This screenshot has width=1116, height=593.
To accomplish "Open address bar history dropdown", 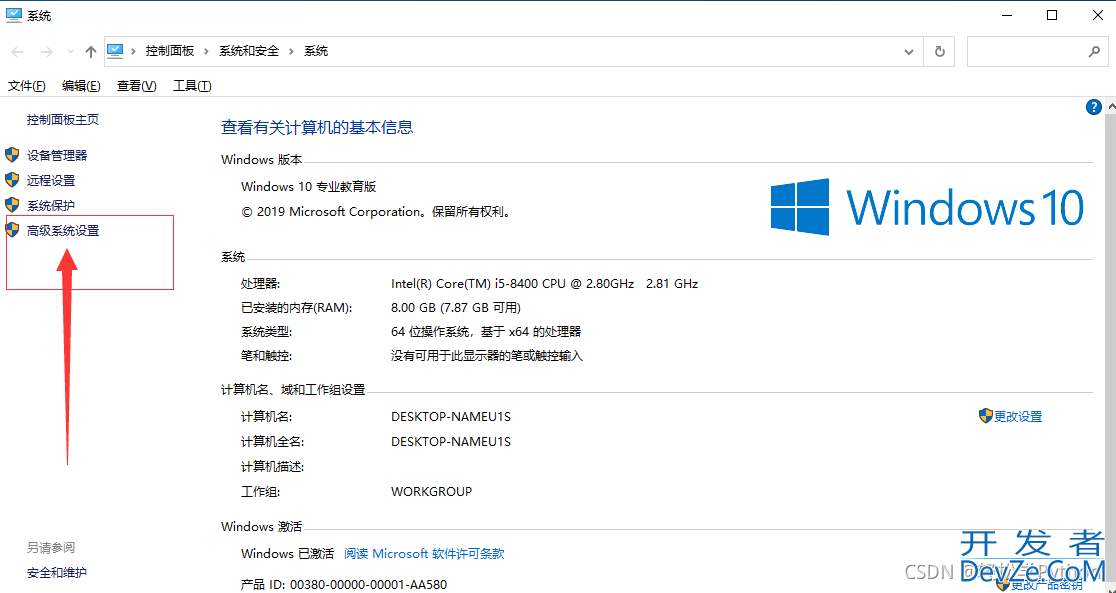I will [909, 52].
